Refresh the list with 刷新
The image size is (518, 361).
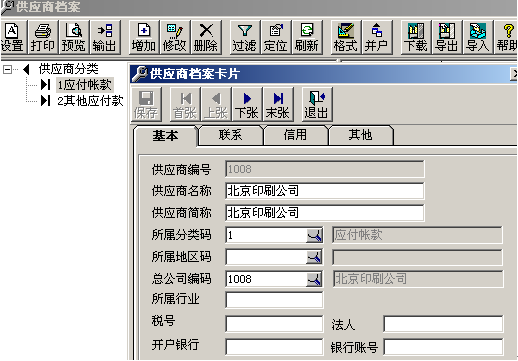(x=307, y=37)
